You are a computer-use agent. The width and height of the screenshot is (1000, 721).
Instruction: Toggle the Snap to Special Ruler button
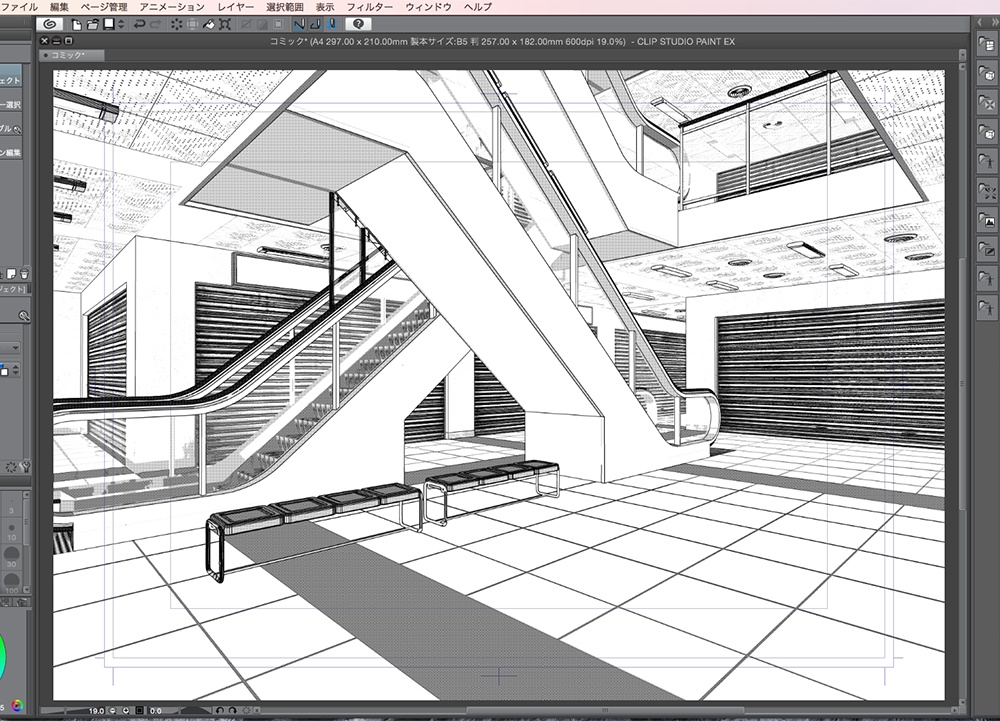[x=314, y=23]
